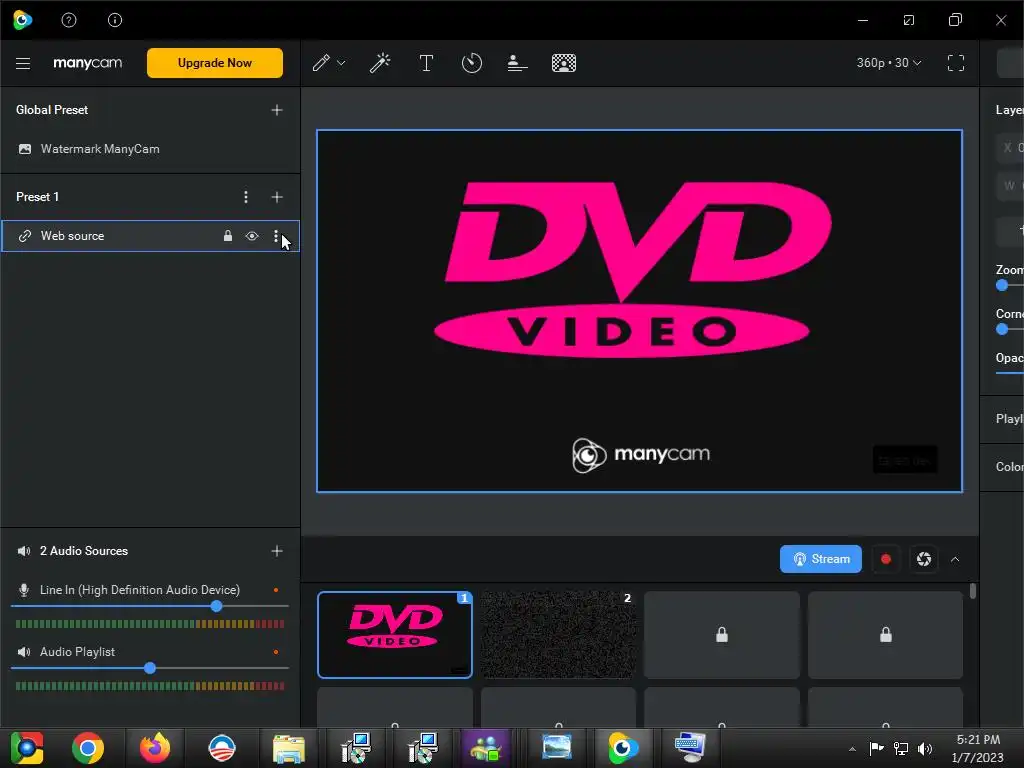Toggle visibility of Web source layer
Screen dimensions: 1024x768
[x=252, y=236]
